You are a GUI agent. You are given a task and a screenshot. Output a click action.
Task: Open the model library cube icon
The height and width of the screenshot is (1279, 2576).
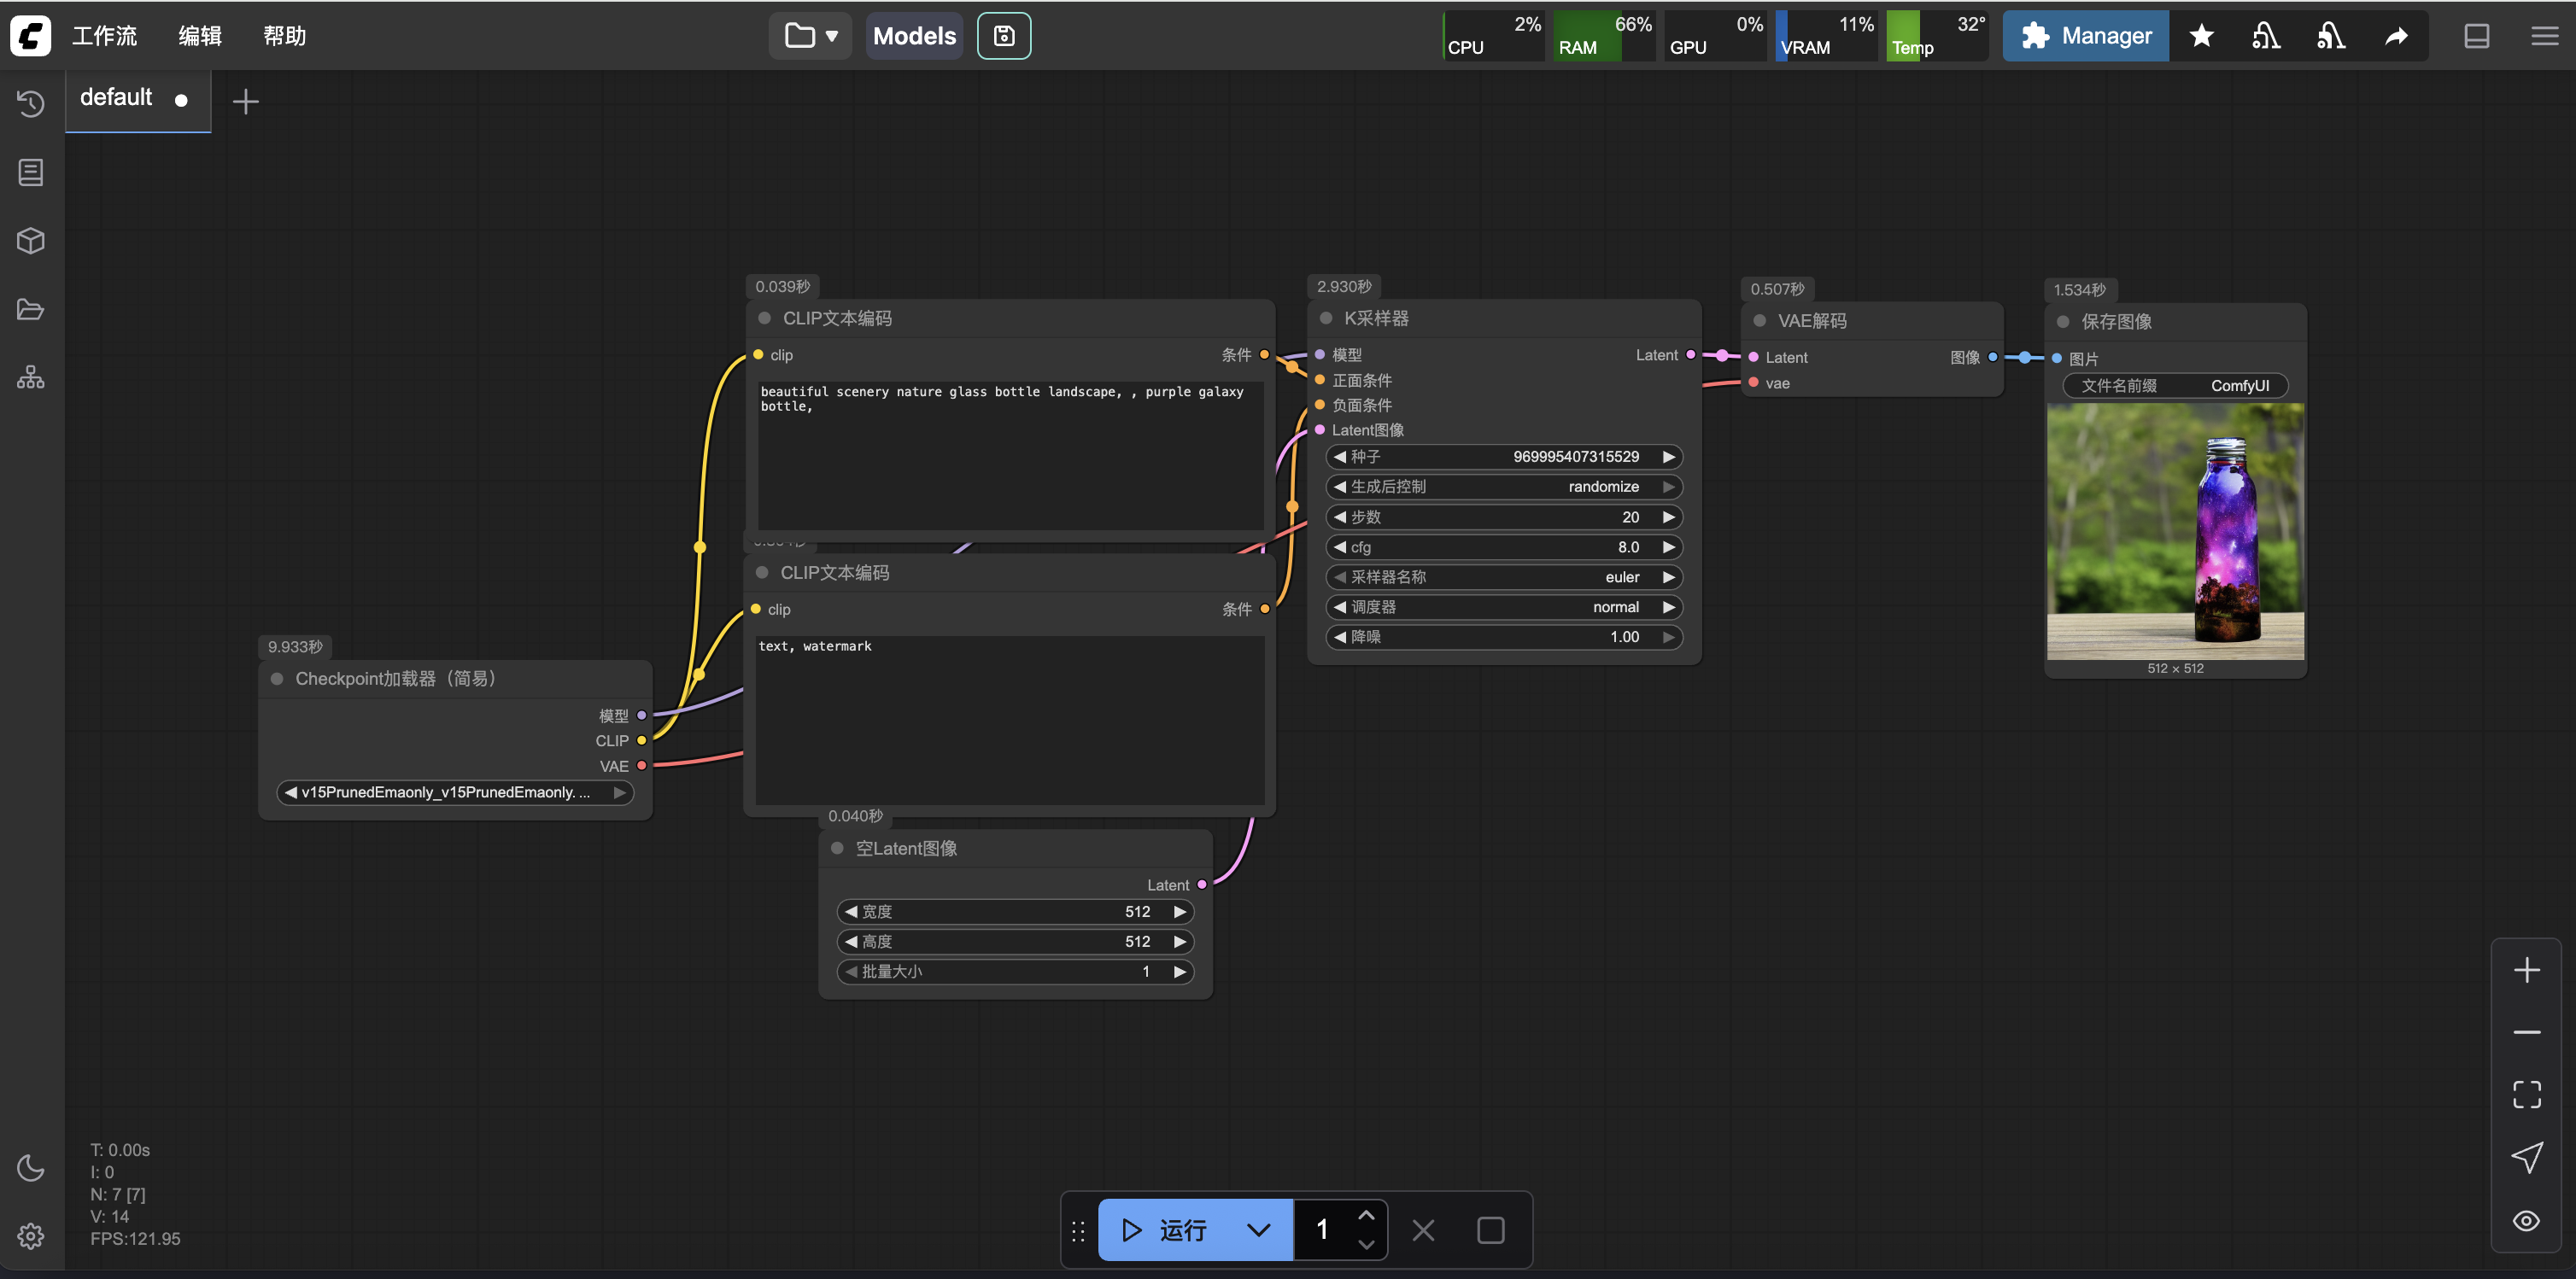coord(31,241)
